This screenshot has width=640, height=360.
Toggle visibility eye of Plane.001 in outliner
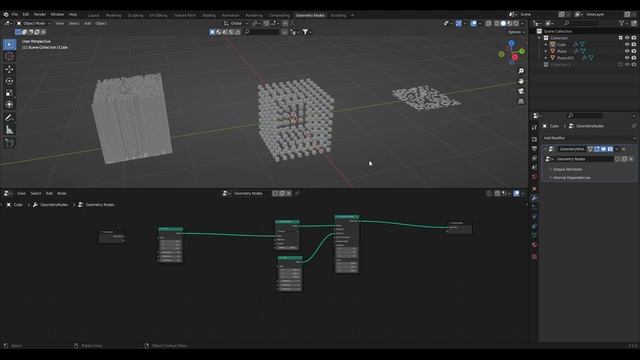627,58
